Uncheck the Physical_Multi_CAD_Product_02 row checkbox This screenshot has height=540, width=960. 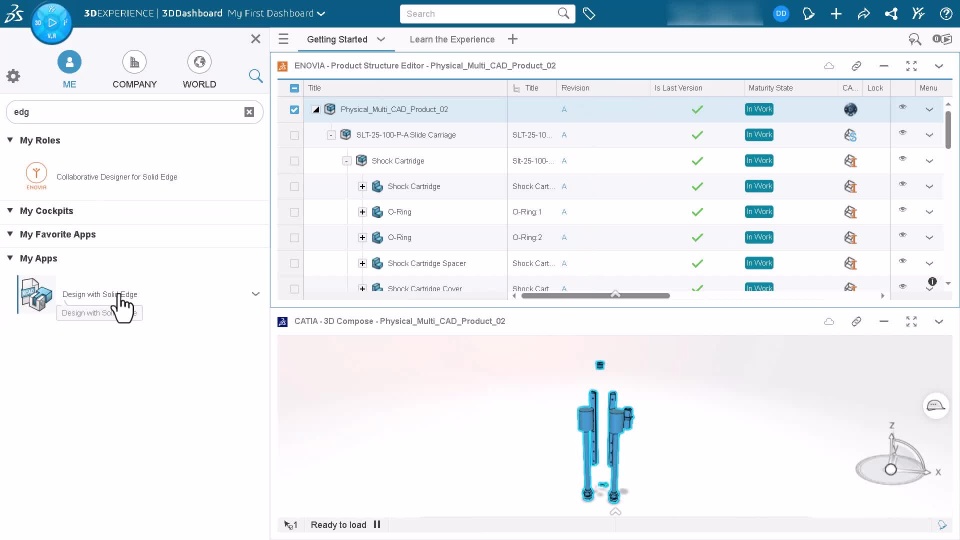click(294, 110)
